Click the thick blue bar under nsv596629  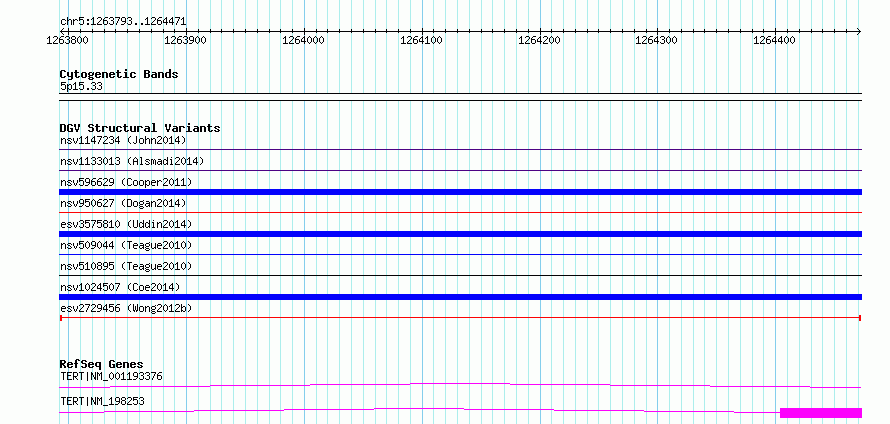460,192
